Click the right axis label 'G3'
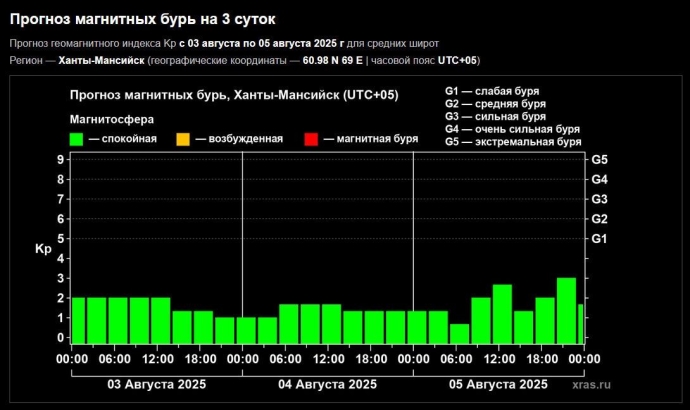The width and height of the screenshot is (690, 410). (x=599, y=199)
